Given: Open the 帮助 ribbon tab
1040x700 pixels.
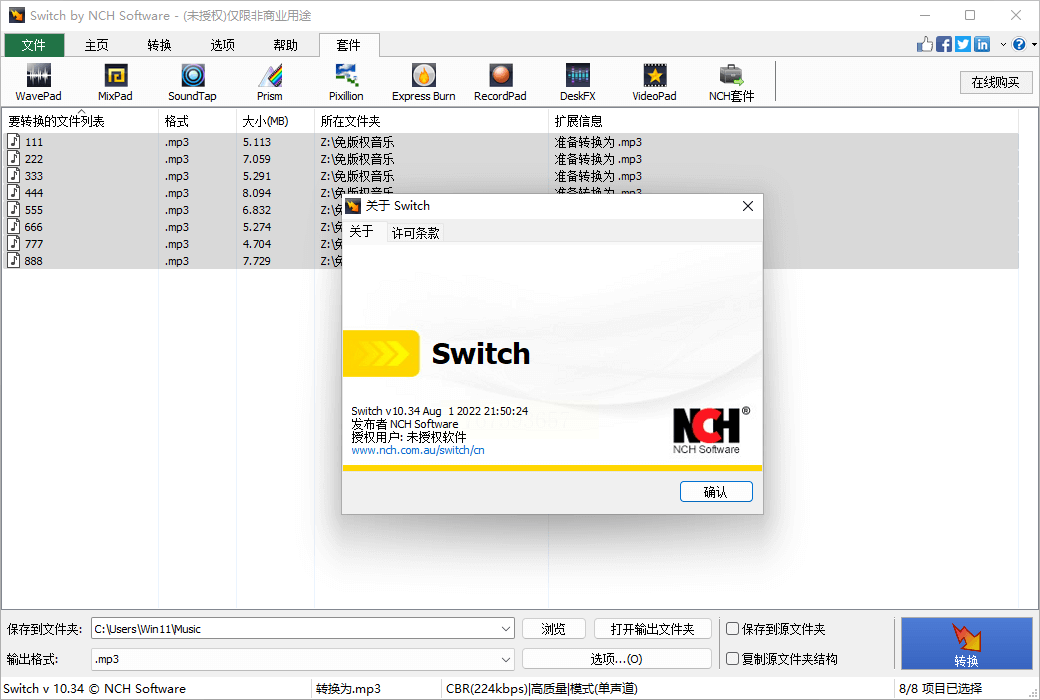Looking at the screenshot, I should (285, 44).
